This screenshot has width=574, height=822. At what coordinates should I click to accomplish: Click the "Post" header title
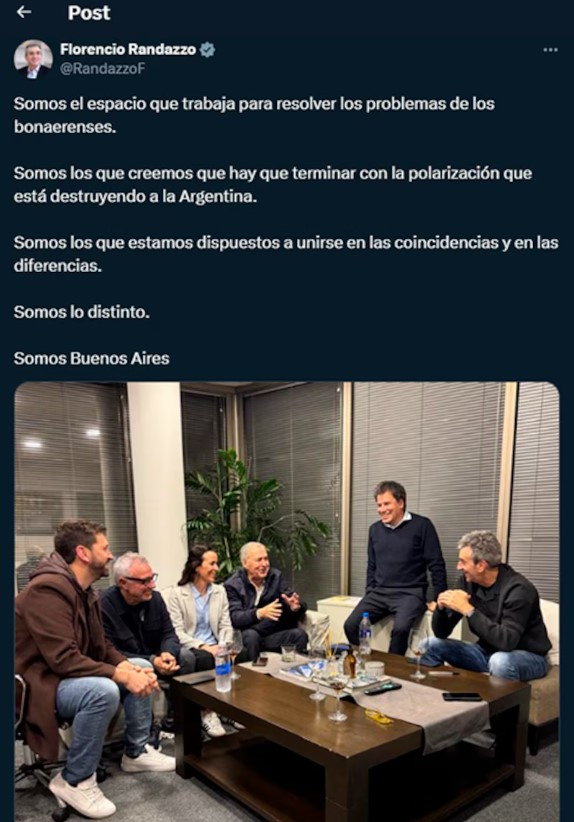pos(89,13)
